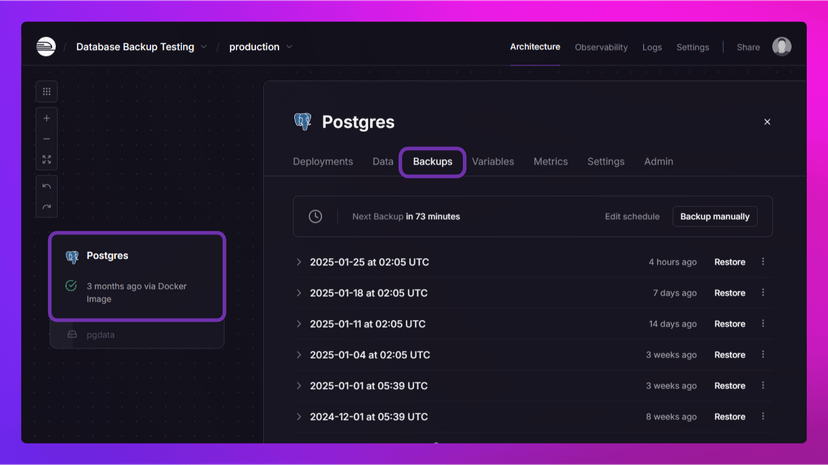This screenshot has height=465, width=828.
Task: Click the Edit schedule link
Action: 632,217
